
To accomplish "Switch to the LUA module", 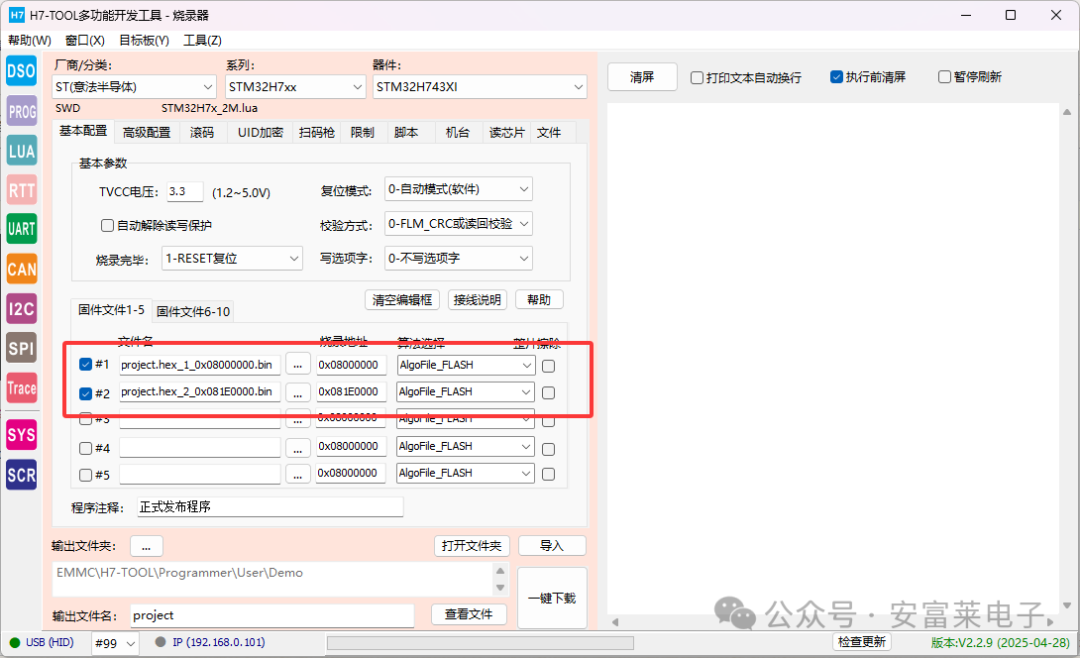I will pyautogui.click(x=21, y=150).
